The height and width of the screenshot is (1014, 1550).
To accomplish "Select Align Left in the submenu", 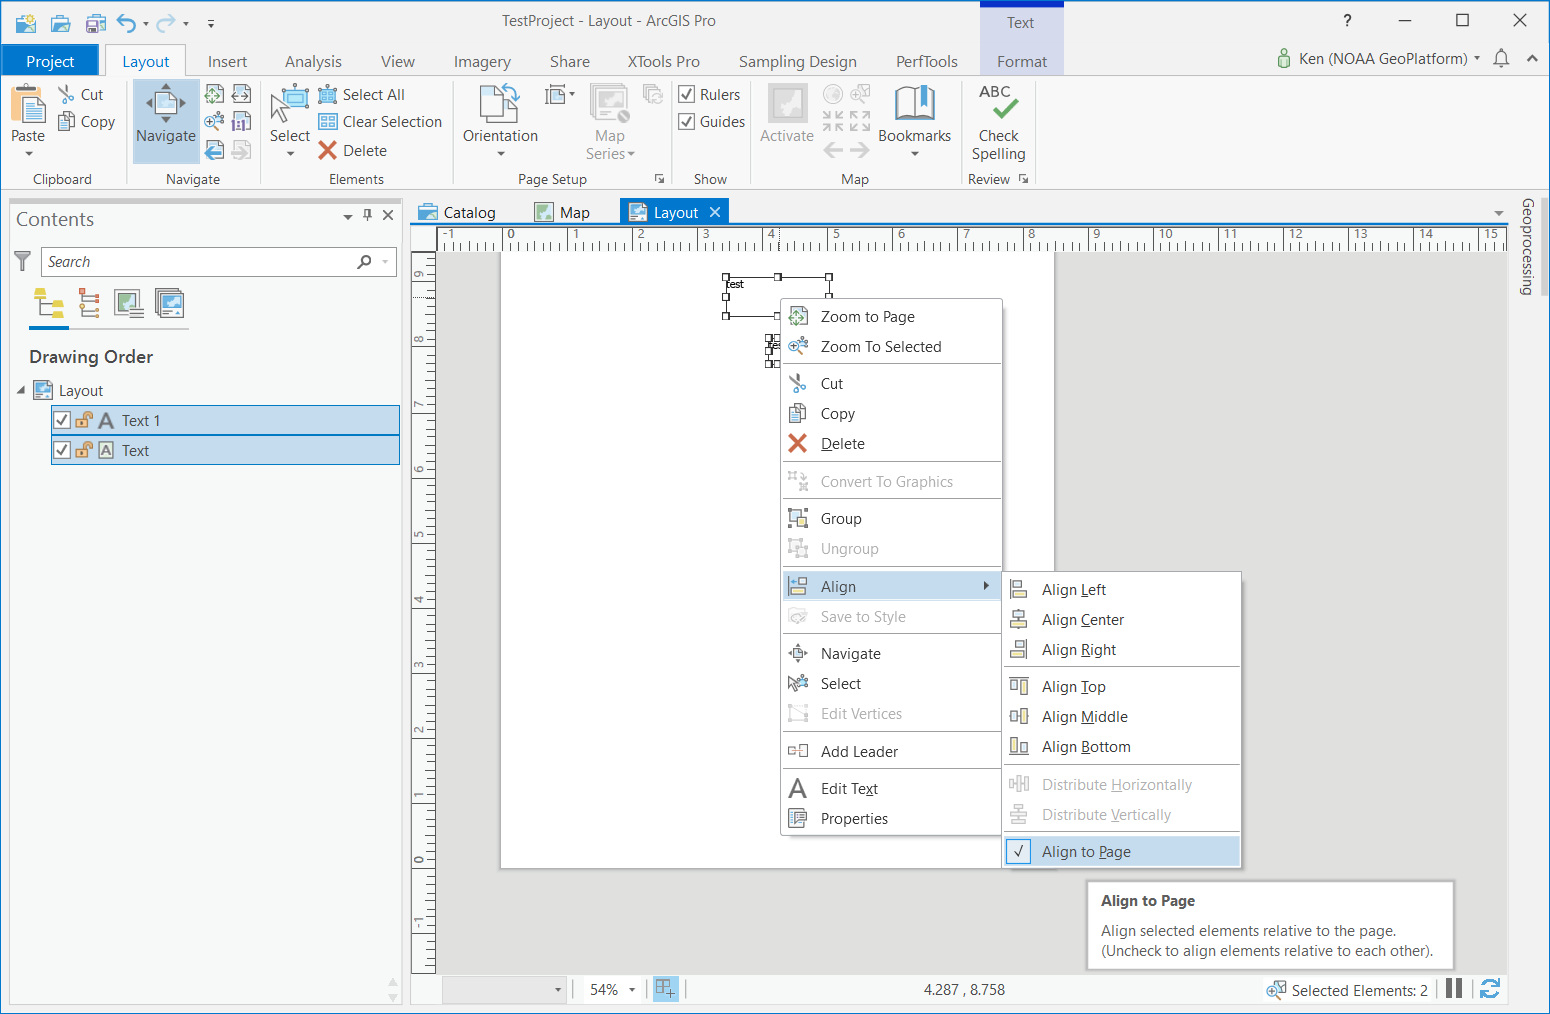I will coord(1121,590).
